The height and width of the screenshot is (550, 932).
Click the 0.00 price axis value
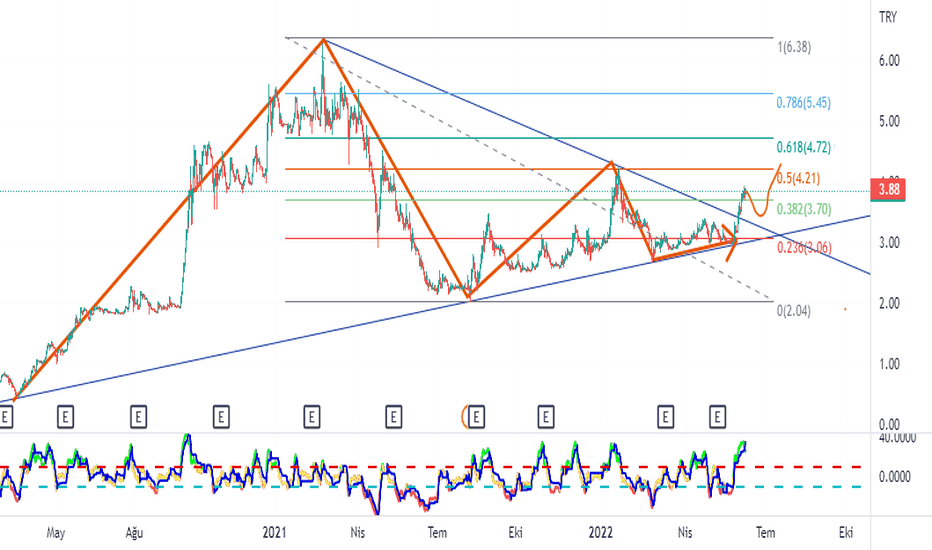[x=889, y=425]
